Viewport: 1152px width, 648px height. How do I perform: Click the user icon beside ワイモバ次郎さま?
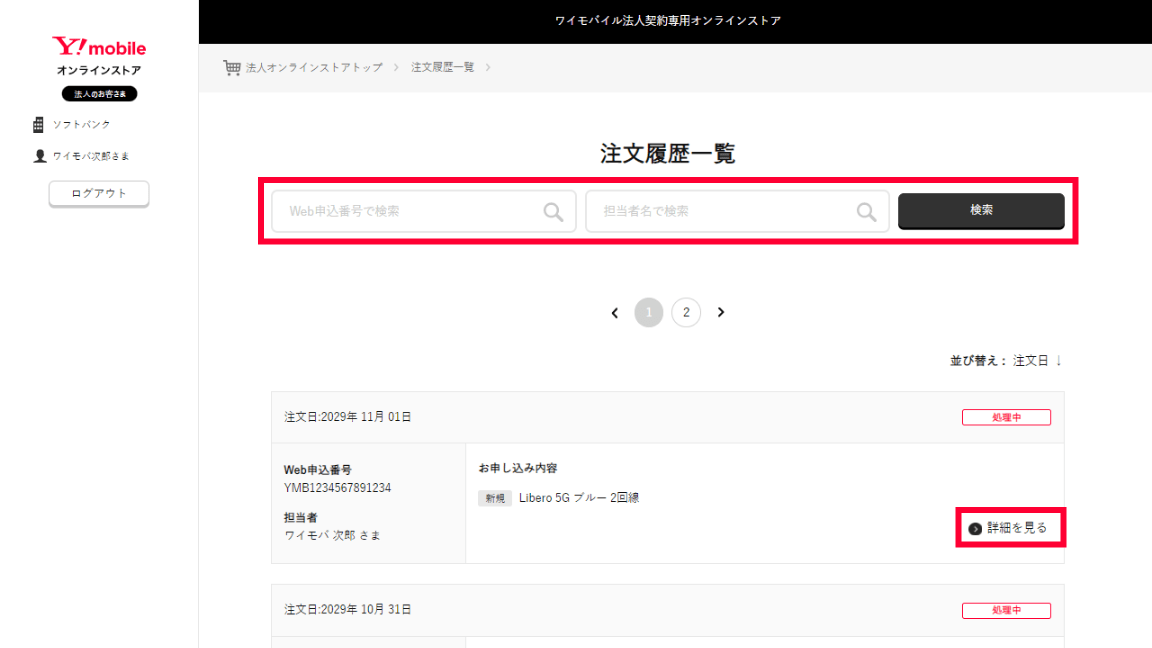pos(40,156)
